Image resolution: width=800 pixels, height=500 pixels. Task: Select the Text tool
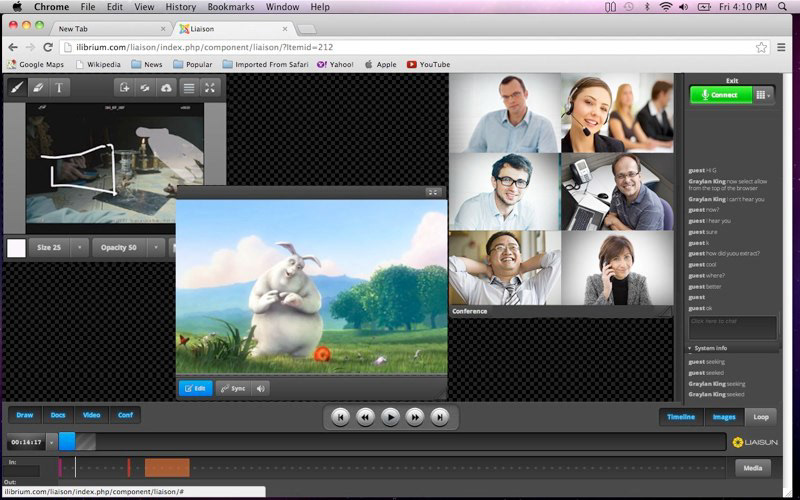click(59, 88)
